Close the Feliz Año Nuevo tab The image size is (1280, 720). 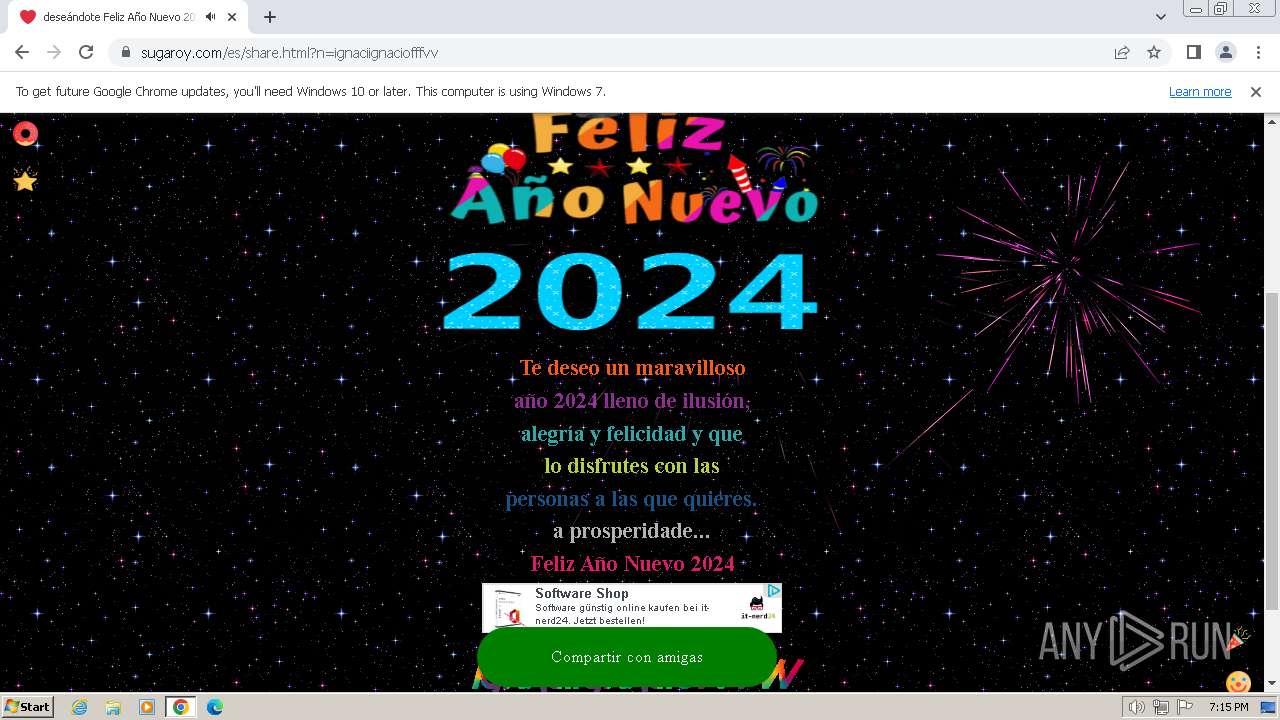pyautogui.click(x=233, y=17)
